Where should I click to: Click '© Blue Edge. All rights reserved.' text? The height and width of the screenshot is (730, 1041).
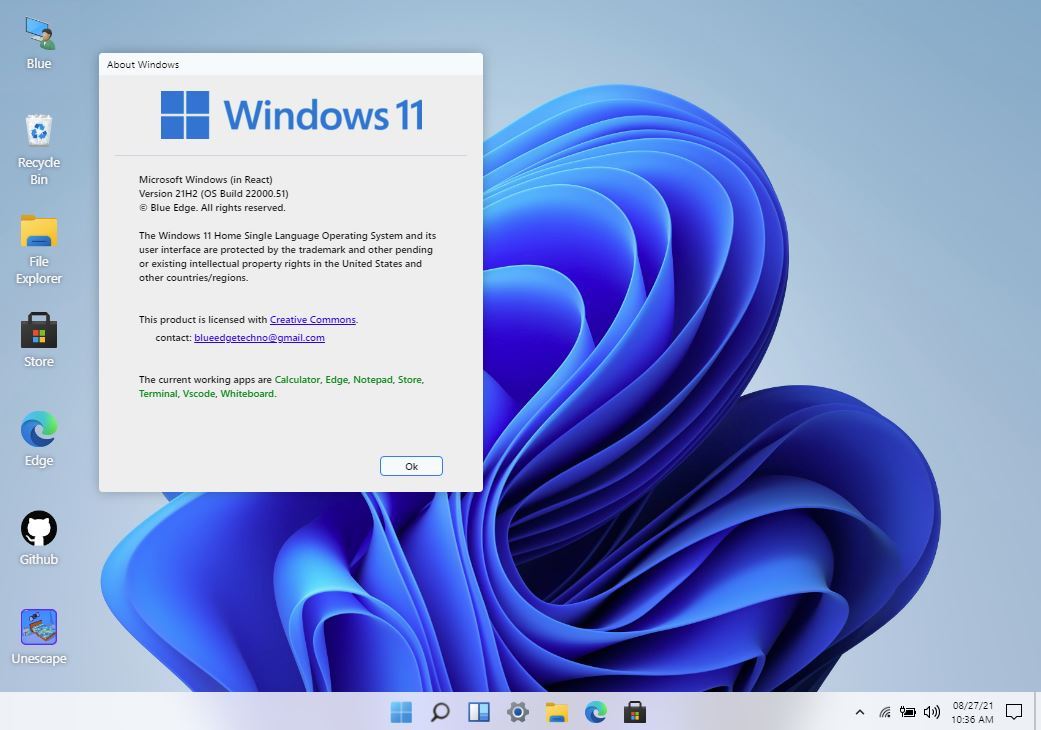tap(212, 208)
